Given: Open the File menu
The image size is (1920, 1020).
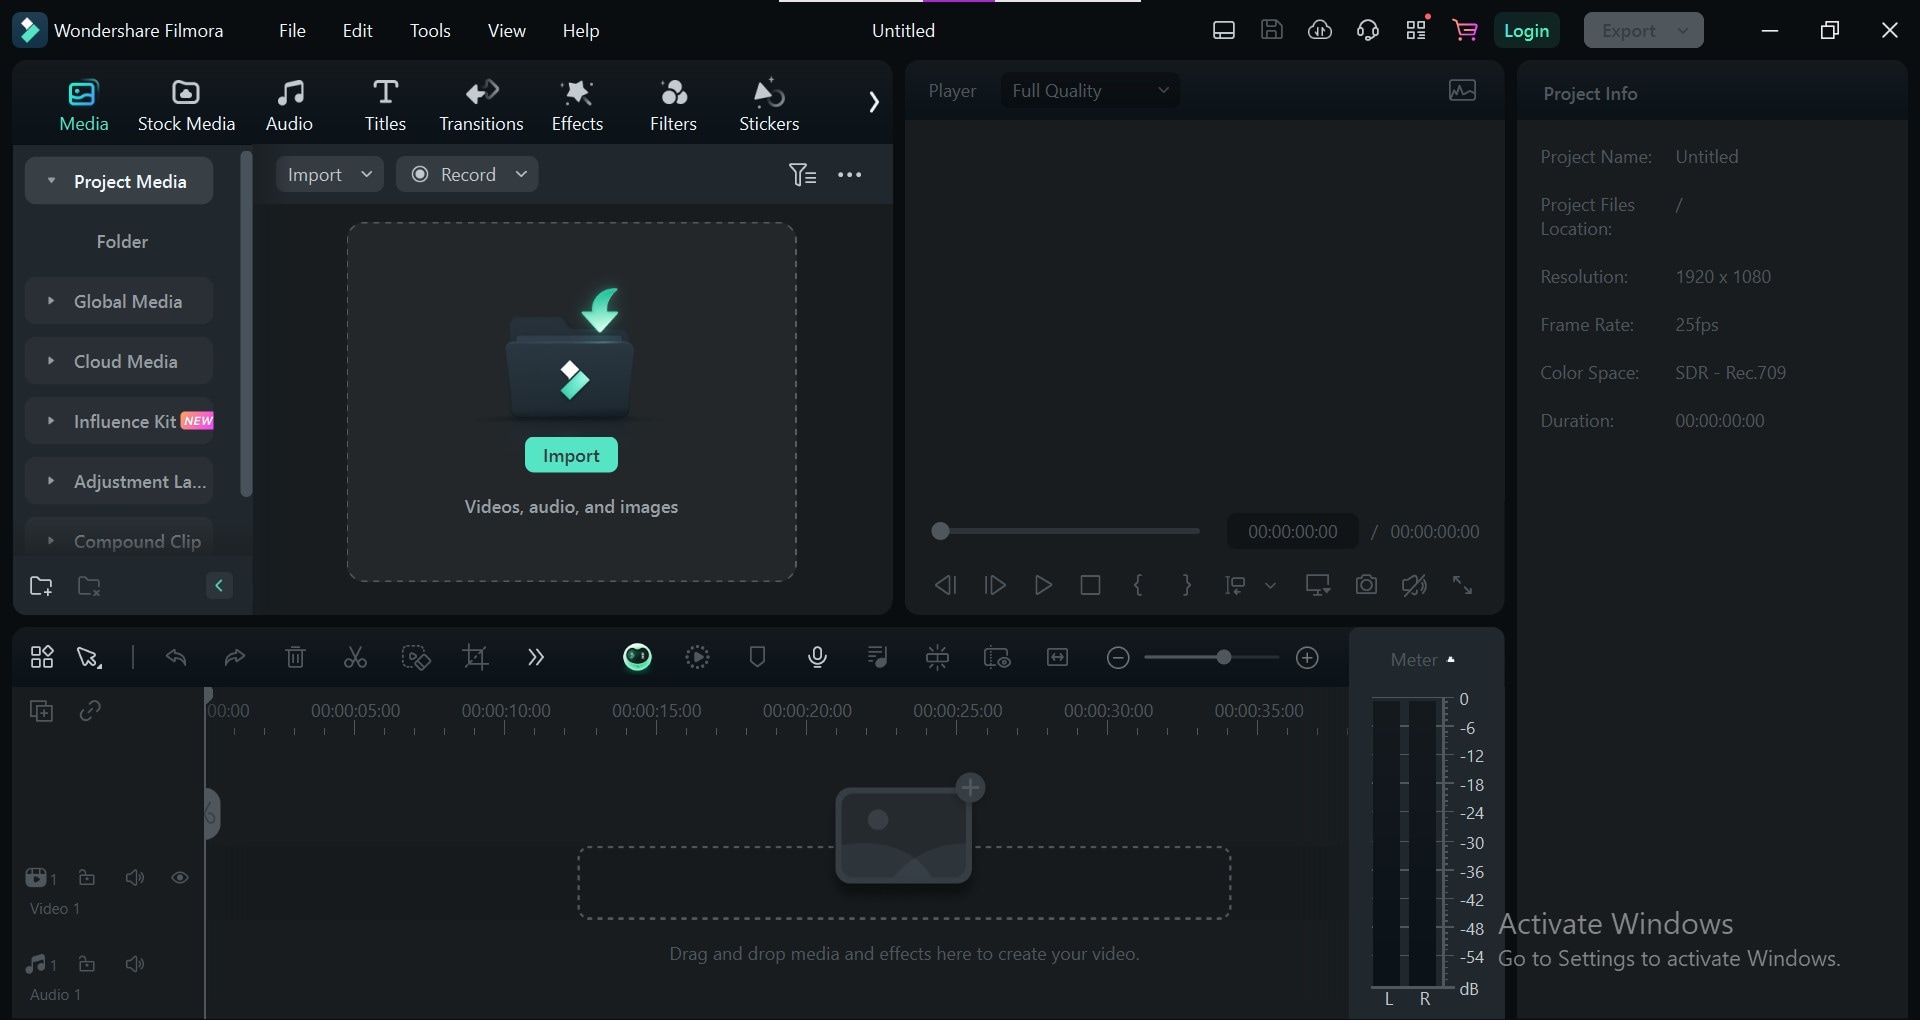Looking at the screenshot, I should [x=292, y=31].
